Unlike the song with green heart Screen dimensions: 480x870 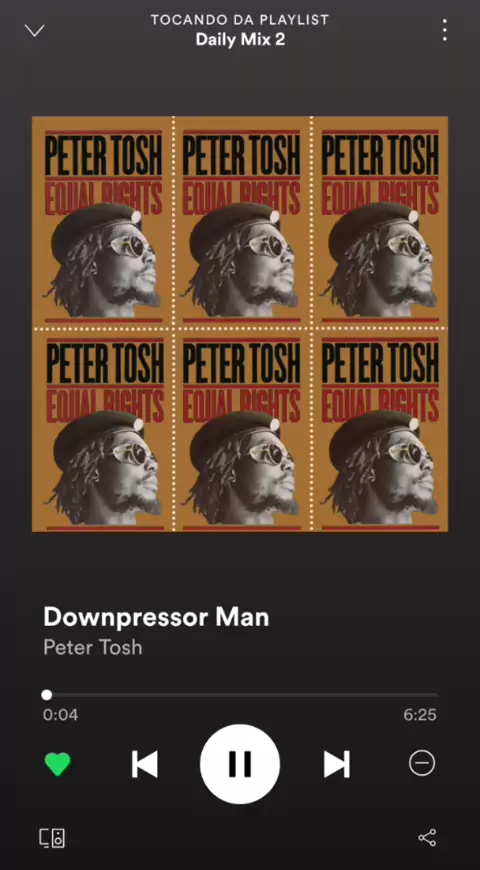[58, 764]
